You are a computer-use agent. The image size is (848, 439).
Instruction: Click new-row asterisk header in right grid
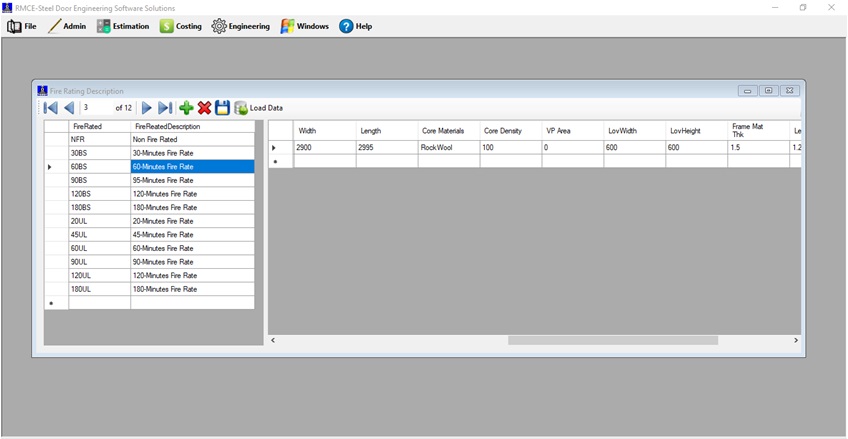point(281,161)
